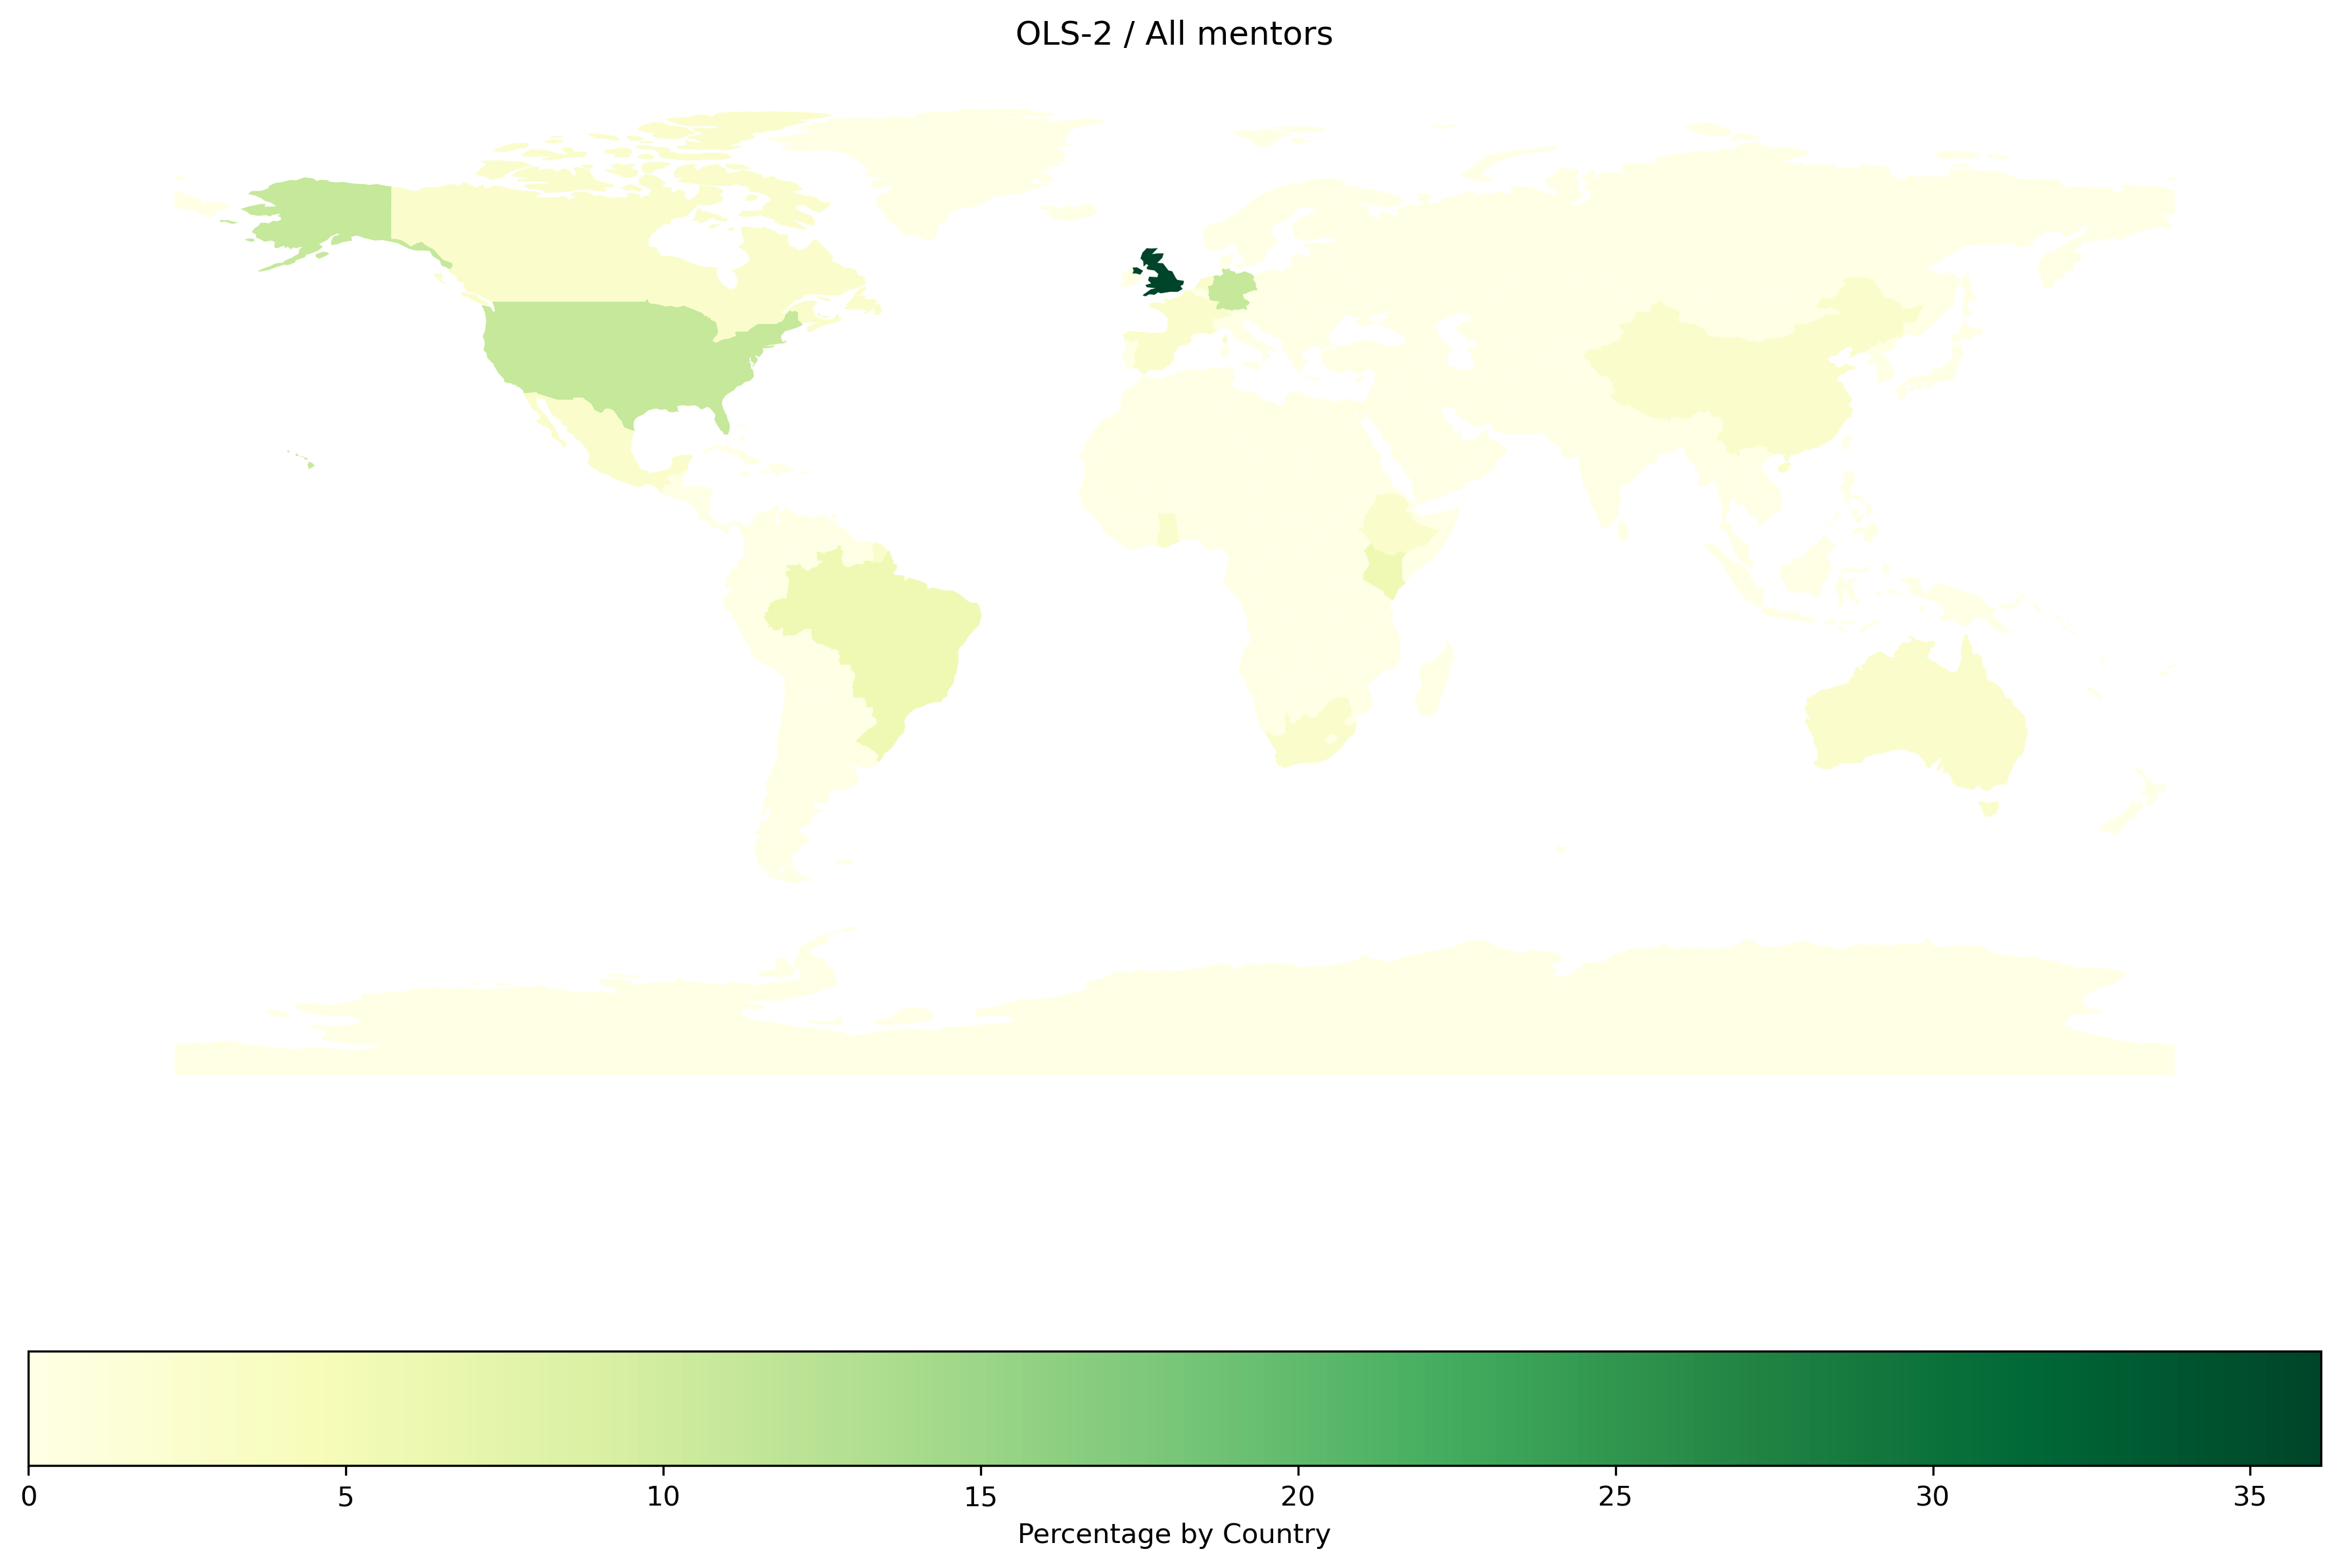This screenshot has width=2340, height=1568.
Task: Click the 'Percentage by Country' colorbar label
Action: [x=1174, y=1534]
